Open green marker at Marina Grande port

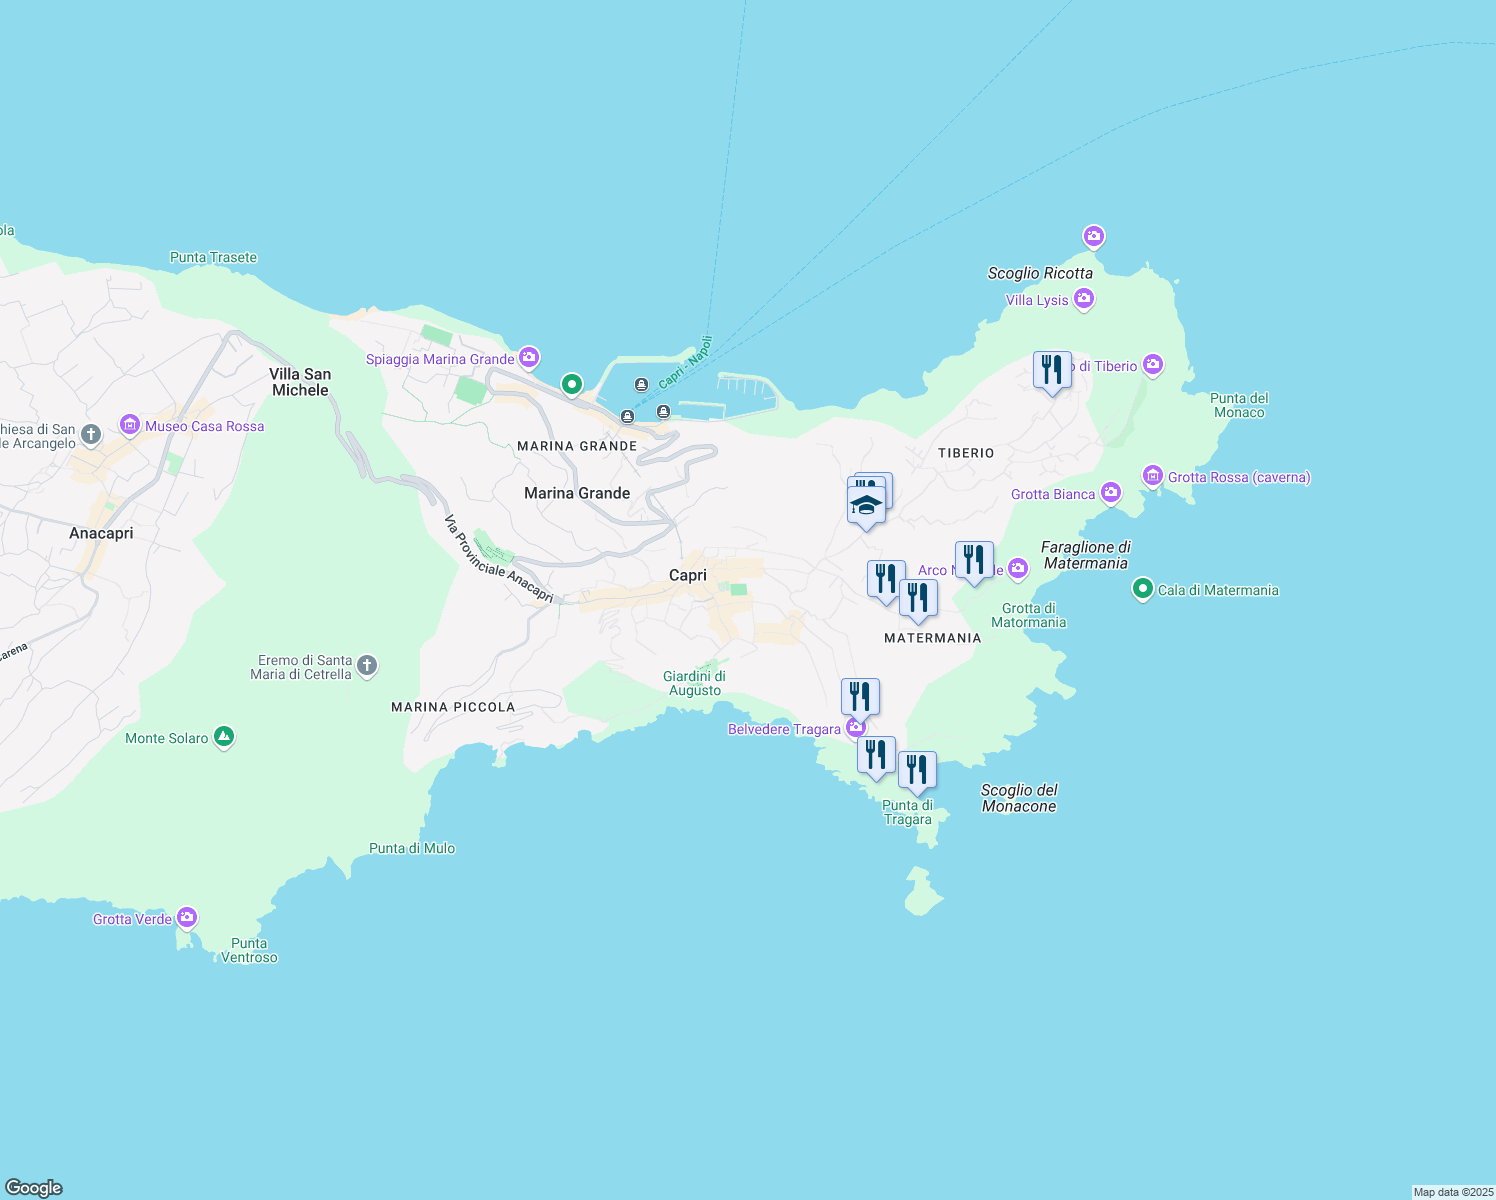(571, 384)
